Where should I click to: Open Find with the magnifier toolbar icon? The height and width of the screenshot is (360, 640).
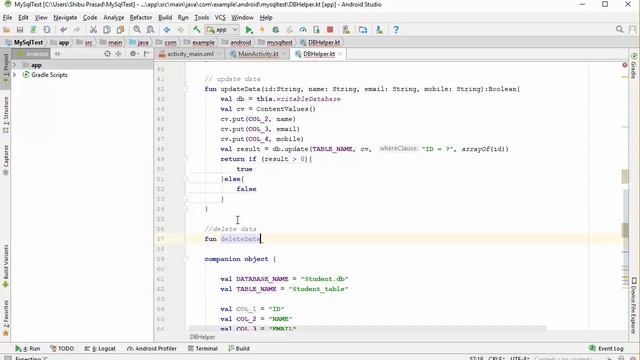[137, 30]
